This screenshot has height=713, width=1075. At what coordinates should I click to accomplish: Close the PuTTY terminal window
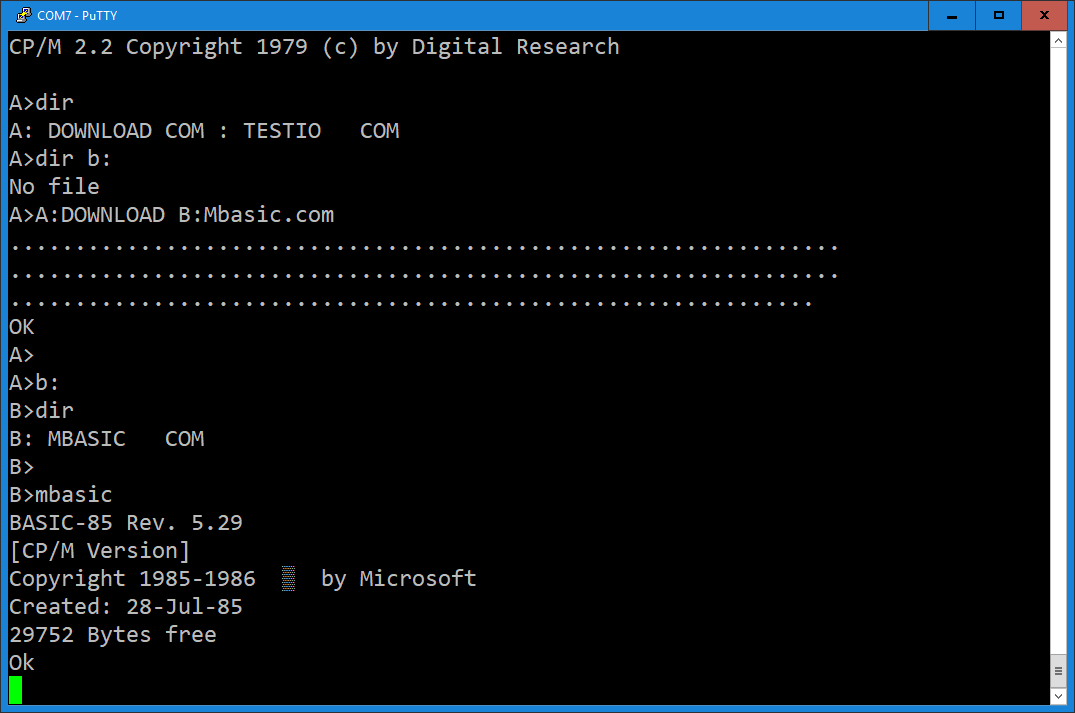point(1045,15)
